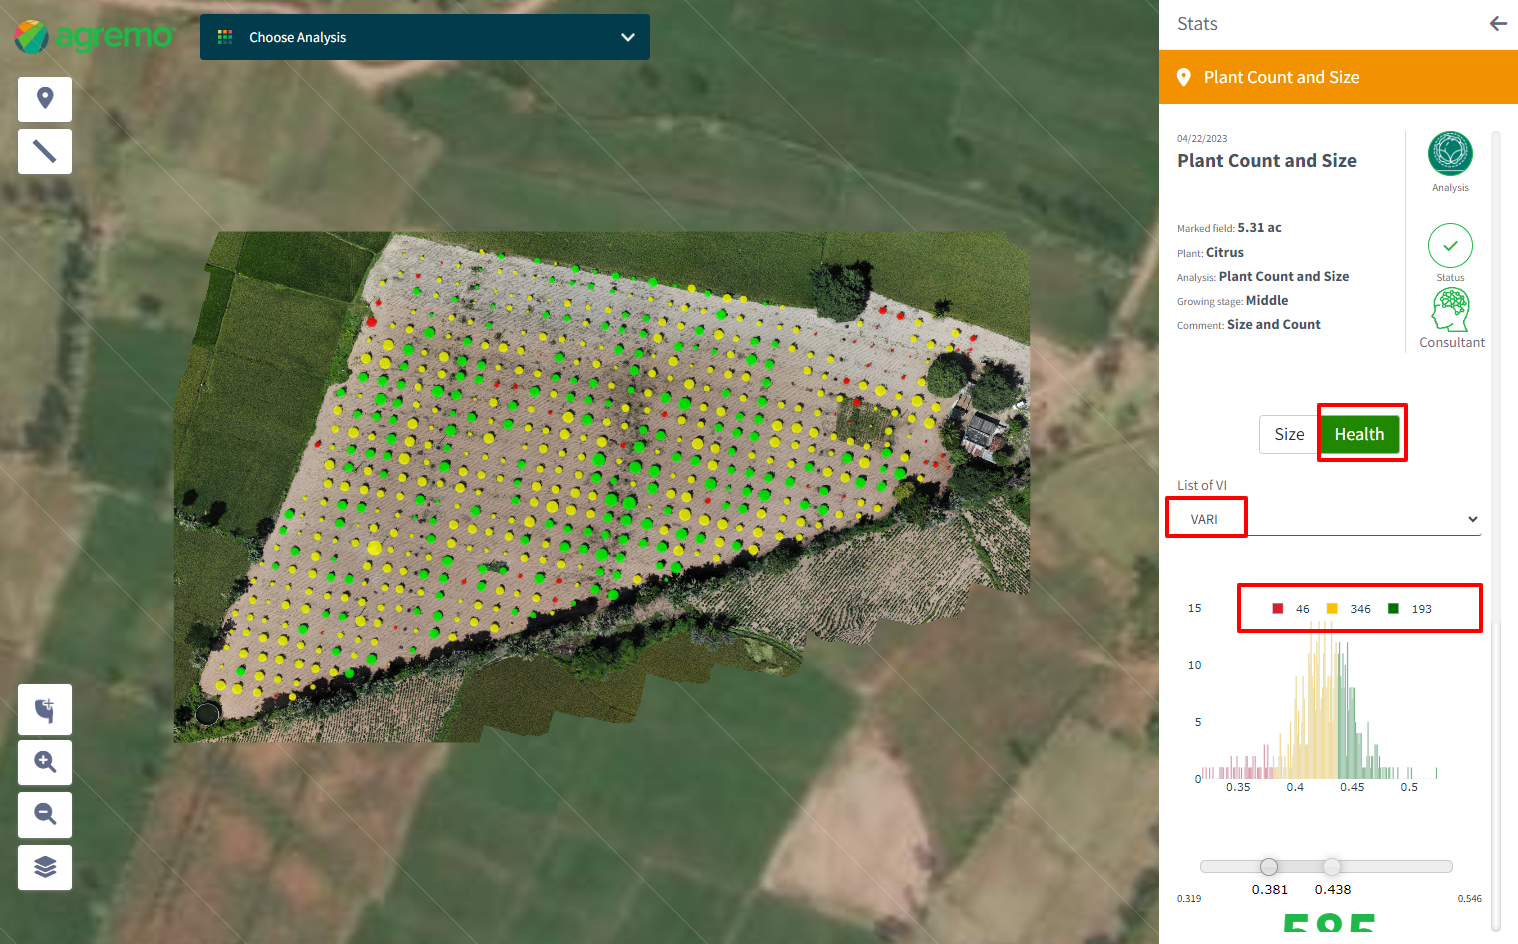Image resolution: width=1518 pixels, height=944 pixels.
Task: Open the Choose Analysis dropdown
Action: [x=425, y=37]
